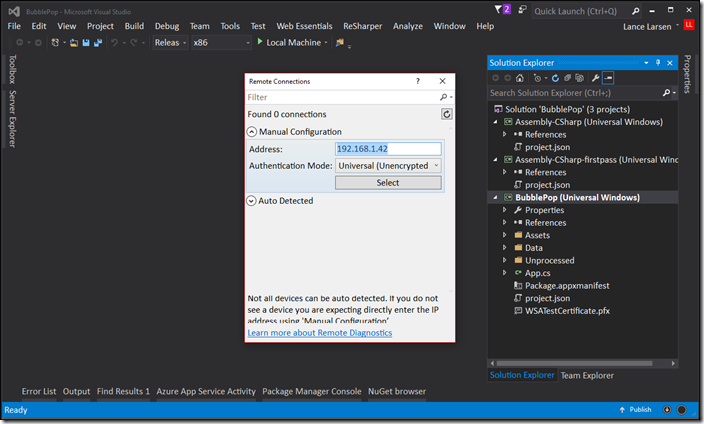Click the Solution Explorer search magnifier icon
Viewport: 704px width, 424px height.
[x=667, y=93]
